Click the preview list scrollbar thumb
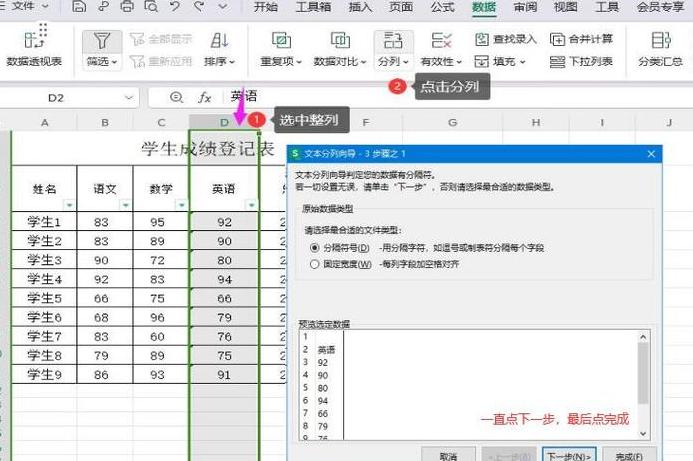 [643, 373]
